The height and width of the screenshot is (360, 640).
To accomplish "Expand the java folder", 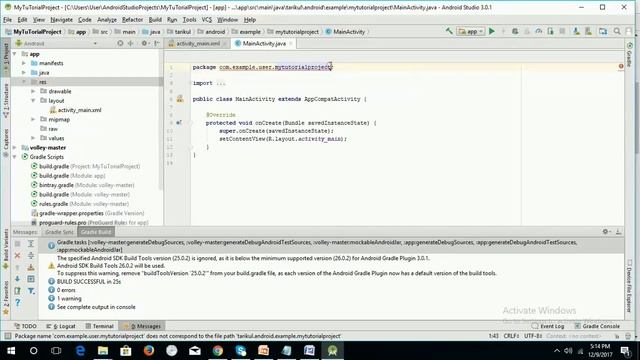I will click(24, 73).
